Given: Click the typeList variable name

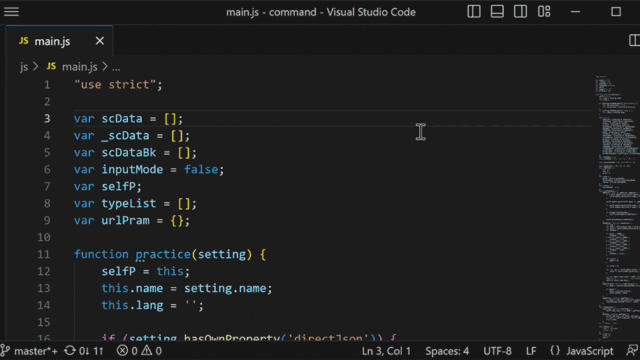Looking at the screenshot, I should click(x=129, y=203).
